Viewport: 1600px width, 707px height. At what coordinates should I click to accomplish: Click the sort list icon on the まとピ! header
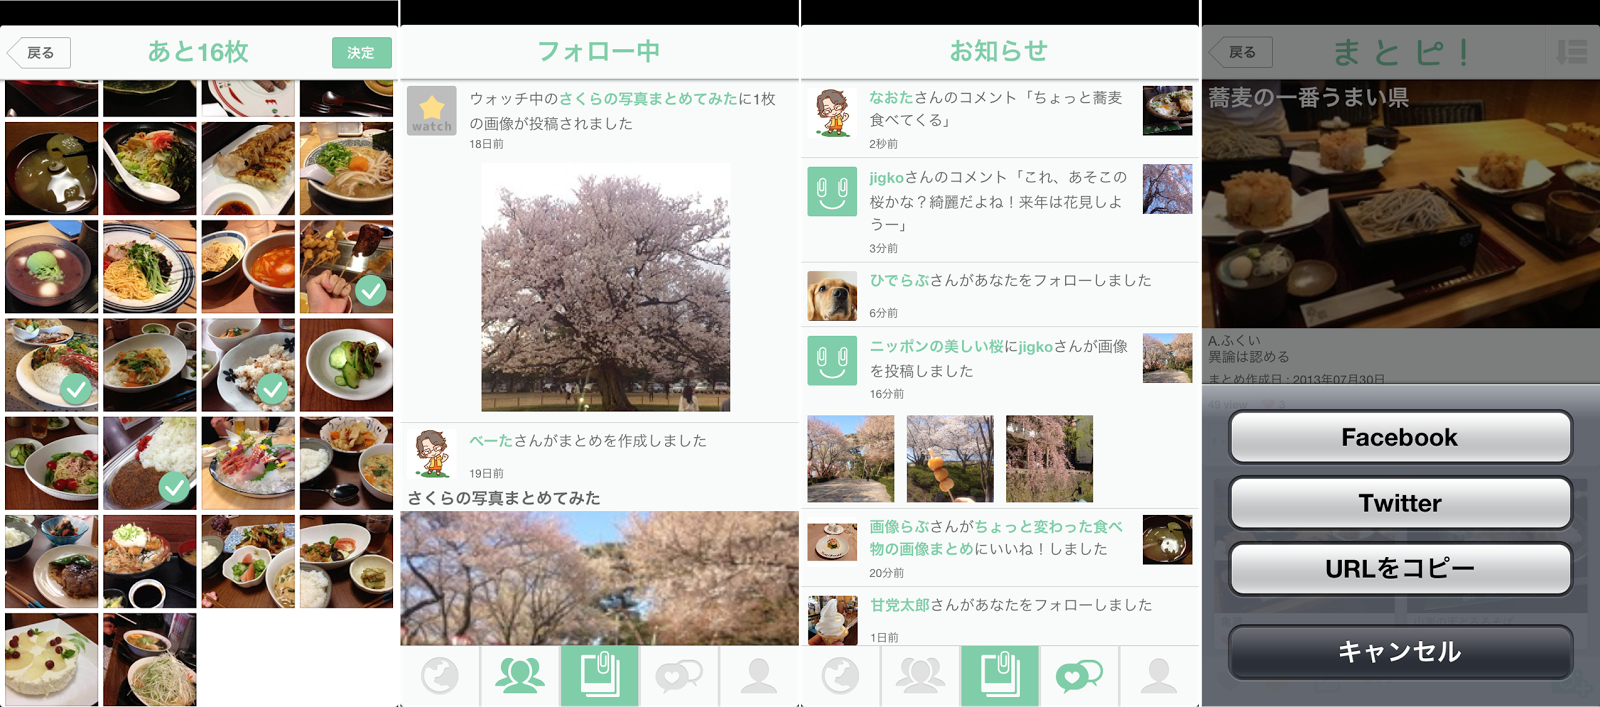[1571, 52]
